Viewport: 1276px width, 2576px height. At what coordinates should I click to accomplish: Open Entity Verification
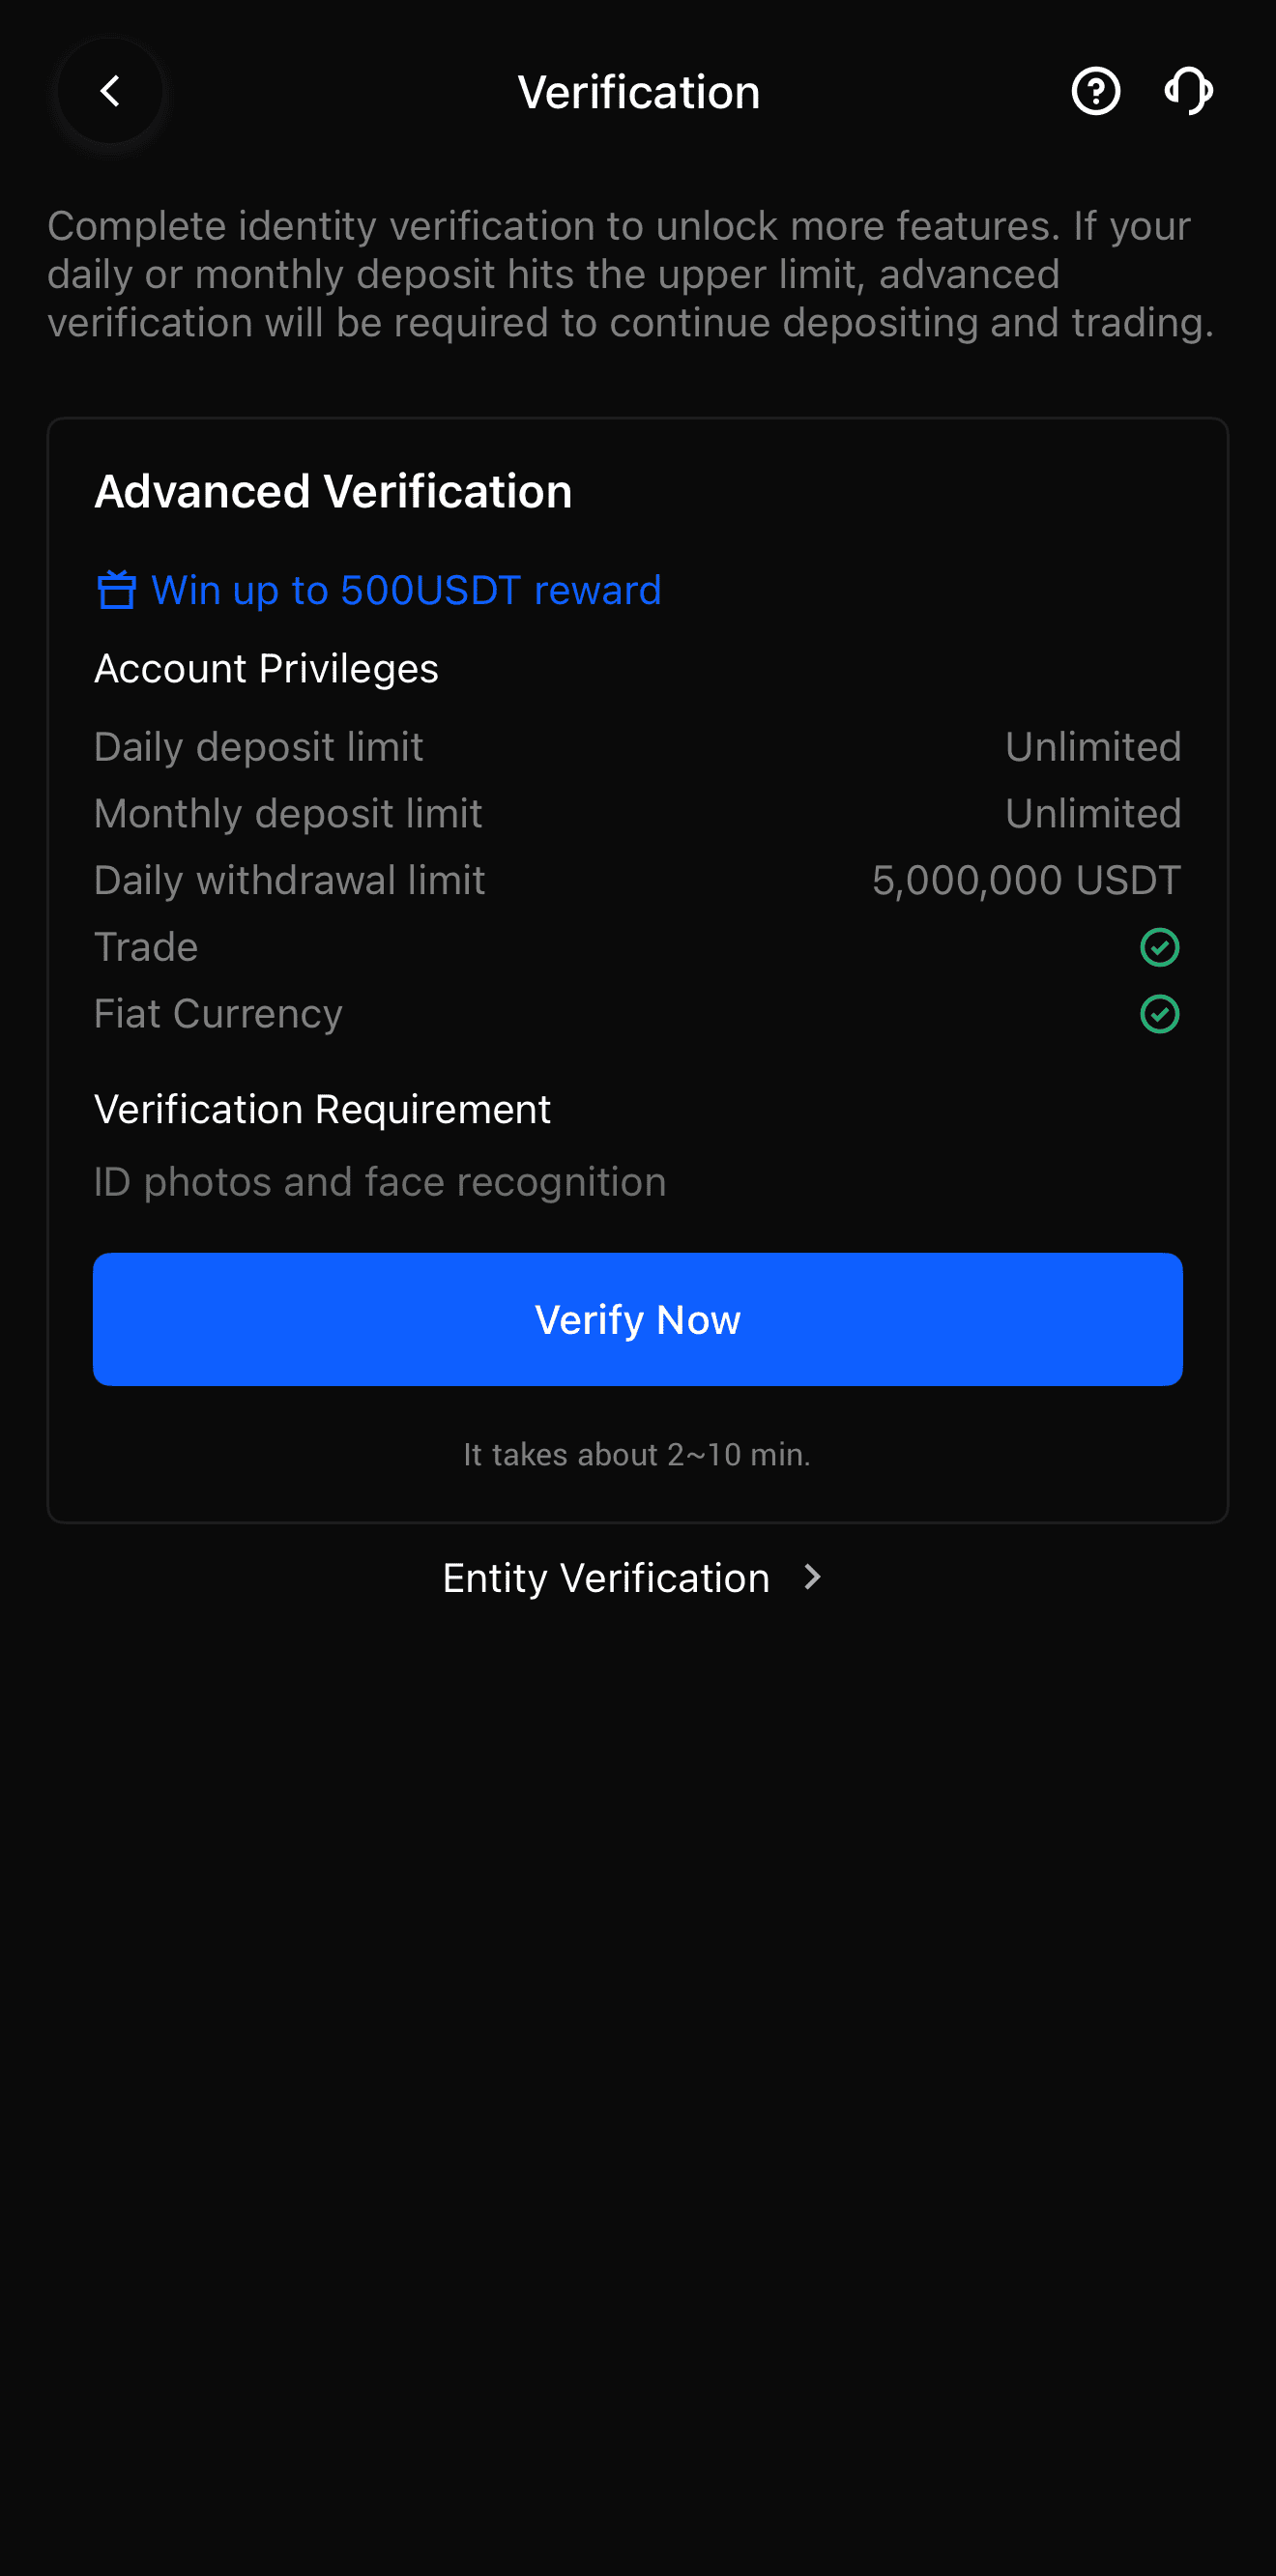click(x=606, y=1578)
